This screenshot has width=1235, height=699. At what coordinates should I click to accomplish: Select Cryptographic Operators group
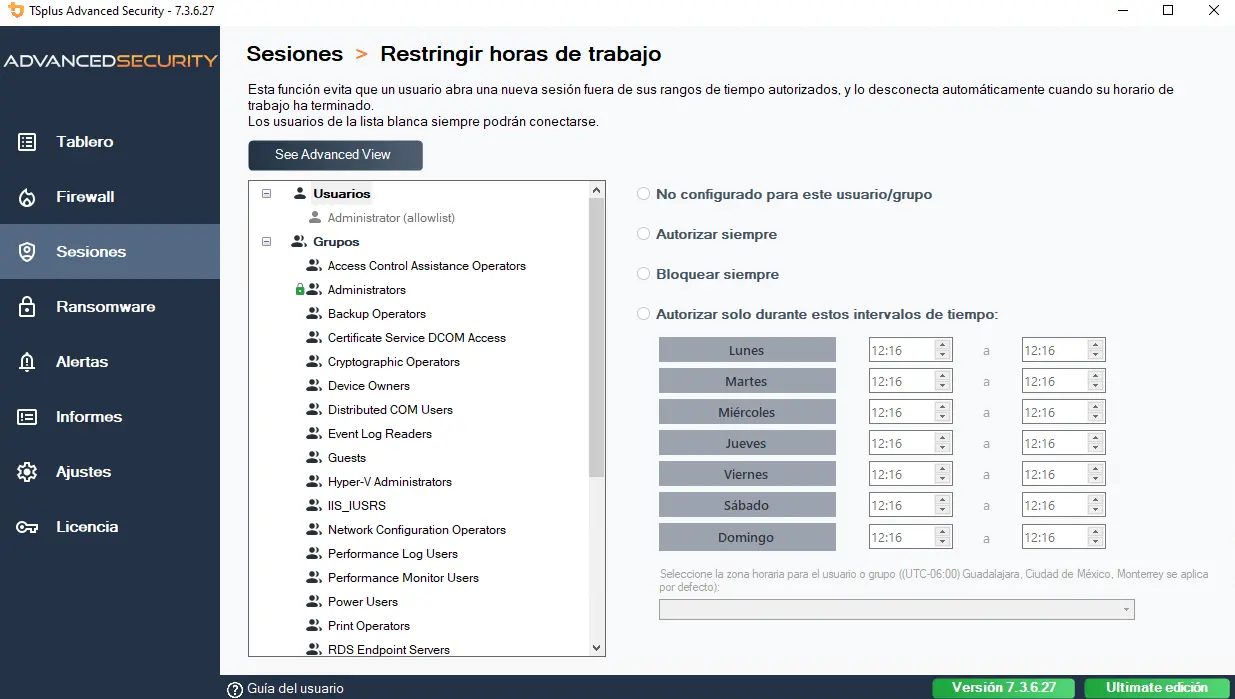pos(394,361)
